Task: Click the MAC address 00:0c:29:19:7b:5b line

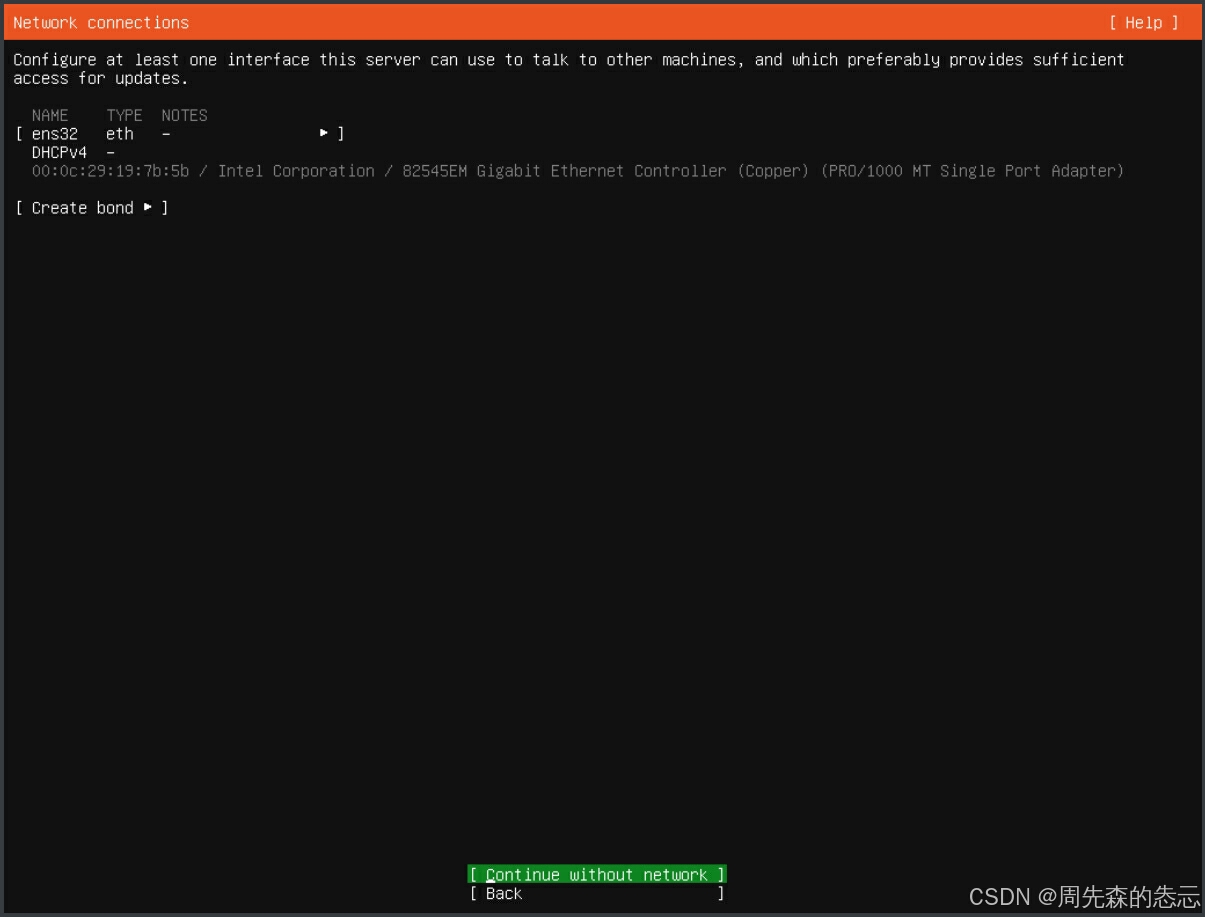Action: coord(578,171)
